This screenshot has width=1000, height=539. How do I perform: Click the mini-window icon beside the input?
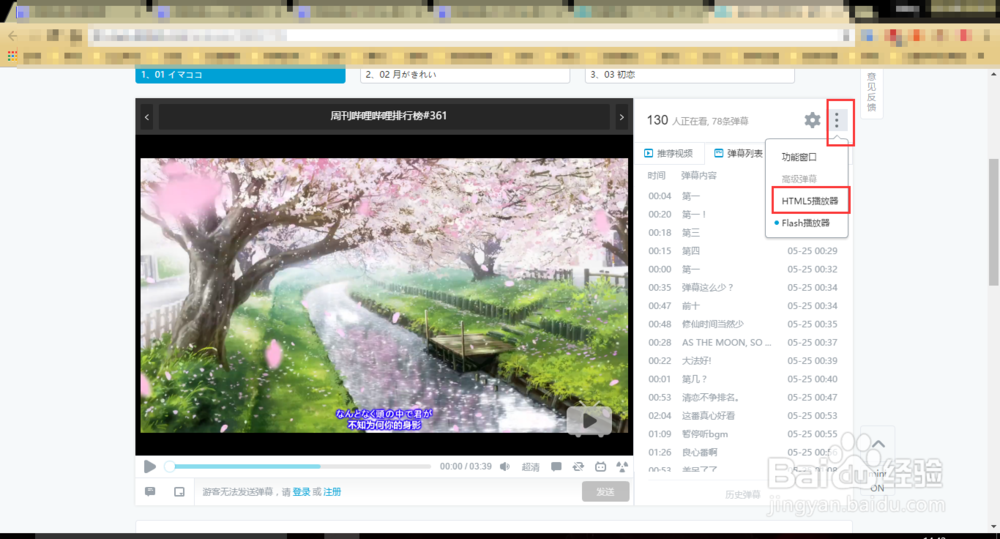[179, 492]
